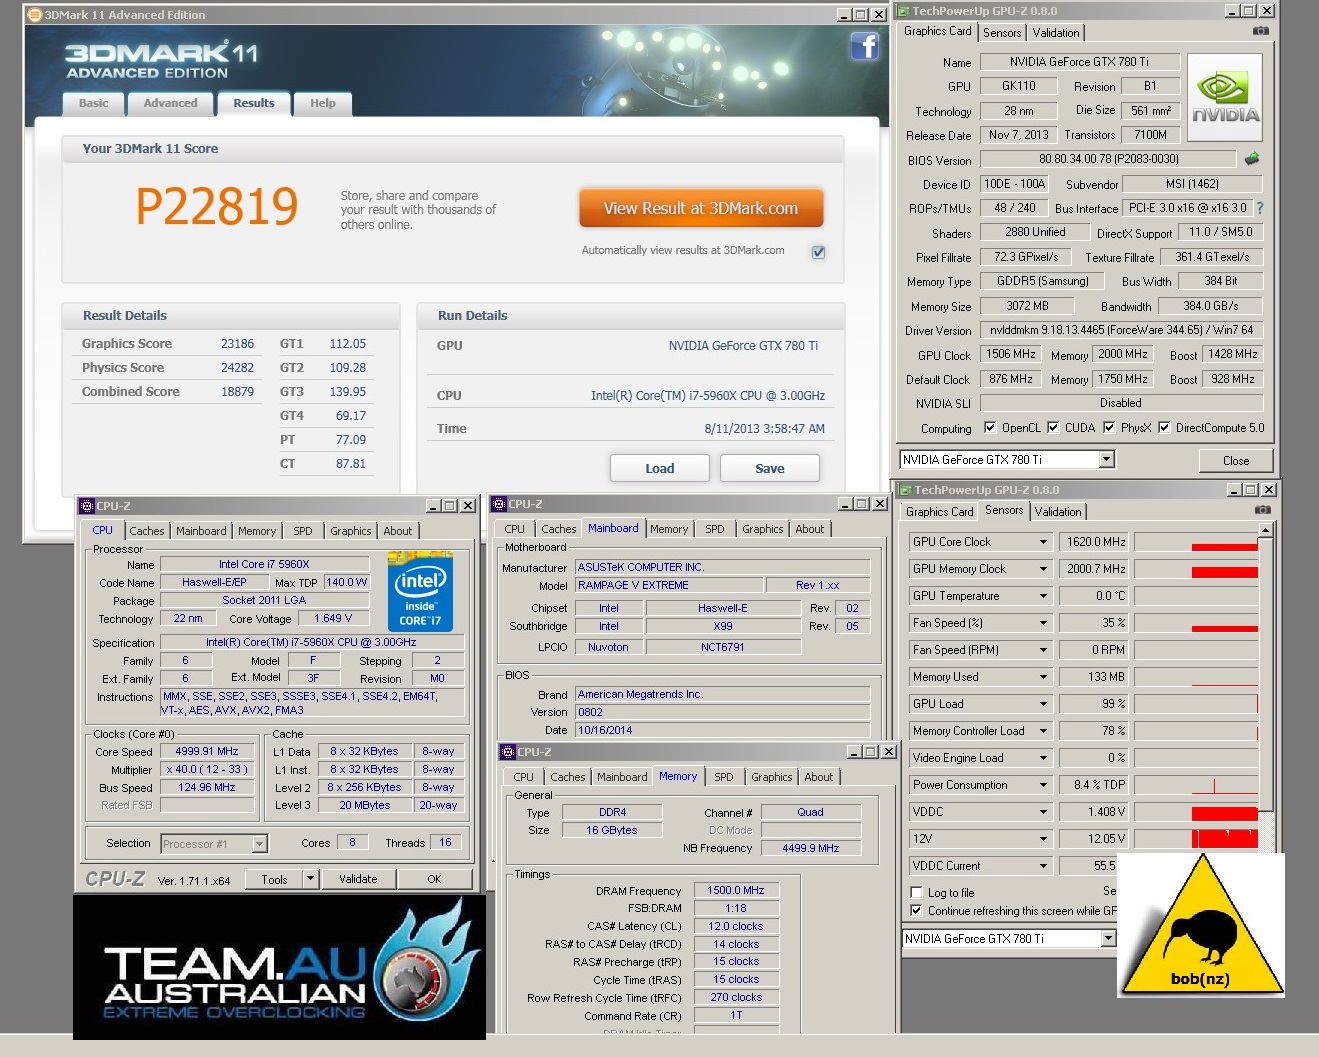Open the Memory Used sensor dropdown
Screen dimensions: 1319x1057
(1043, 677)
